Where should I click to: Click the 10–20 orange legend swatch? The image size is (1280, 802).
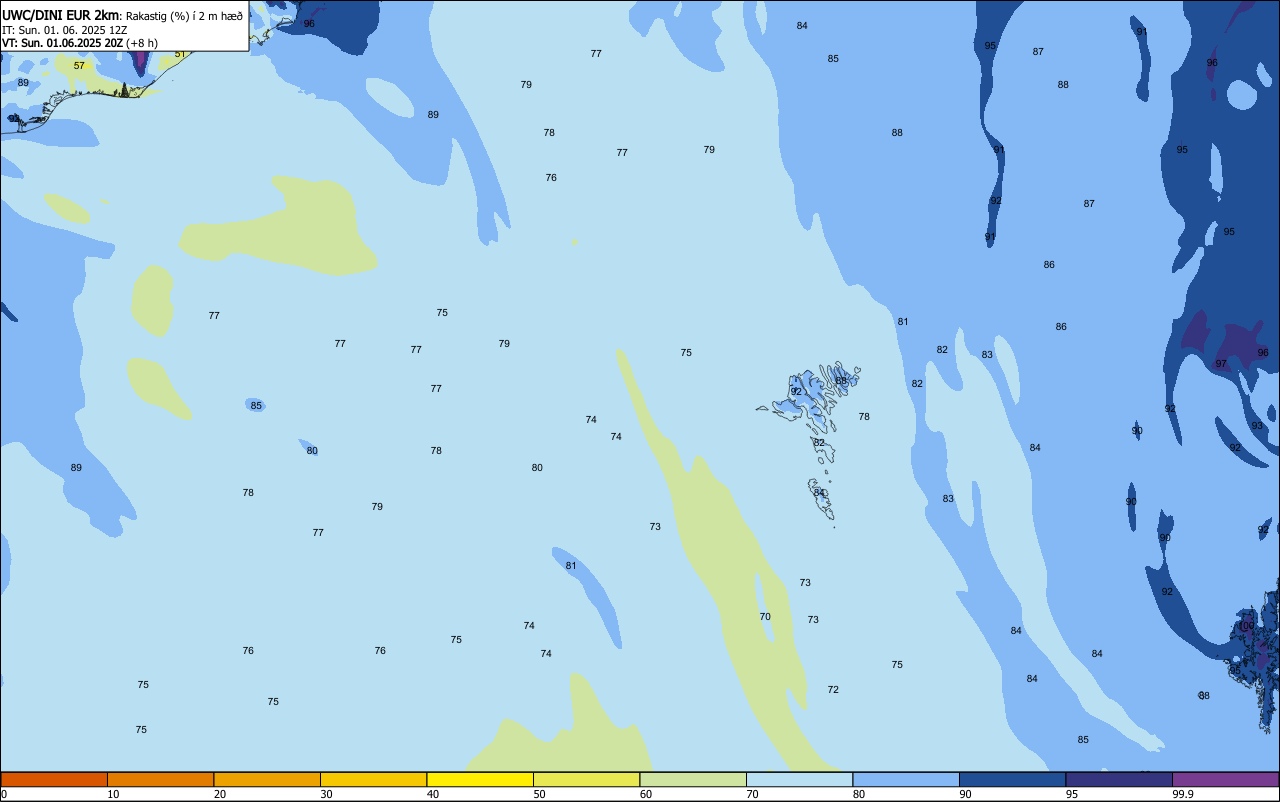pyautogui.click(x=160, y=779)
